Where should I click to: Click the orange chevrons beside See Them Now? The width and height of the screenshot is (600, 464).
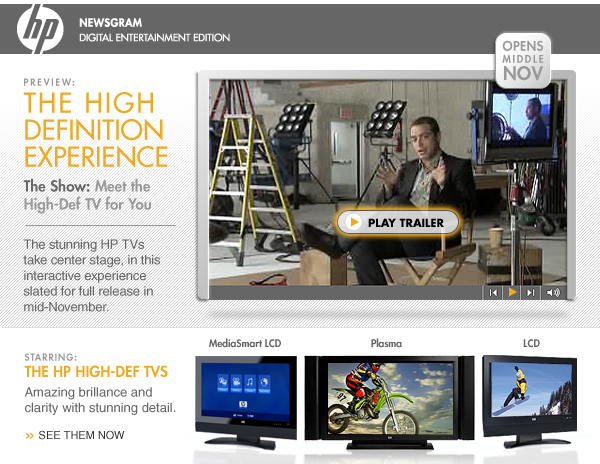tap(30, 435)
